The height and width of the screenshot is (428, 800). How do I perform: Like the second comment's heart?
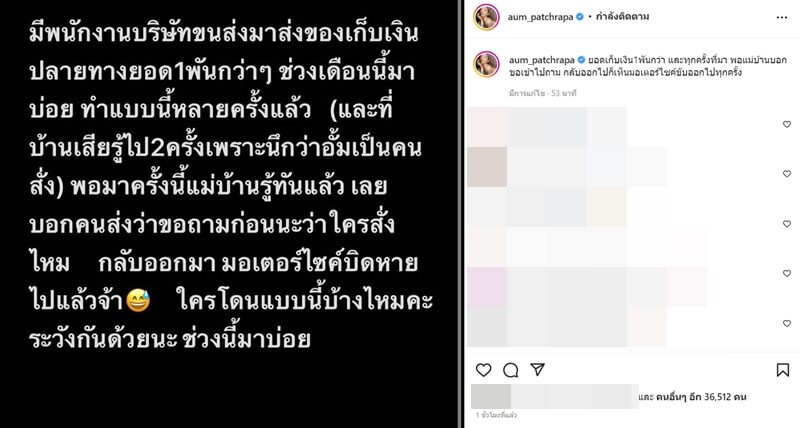787,174
